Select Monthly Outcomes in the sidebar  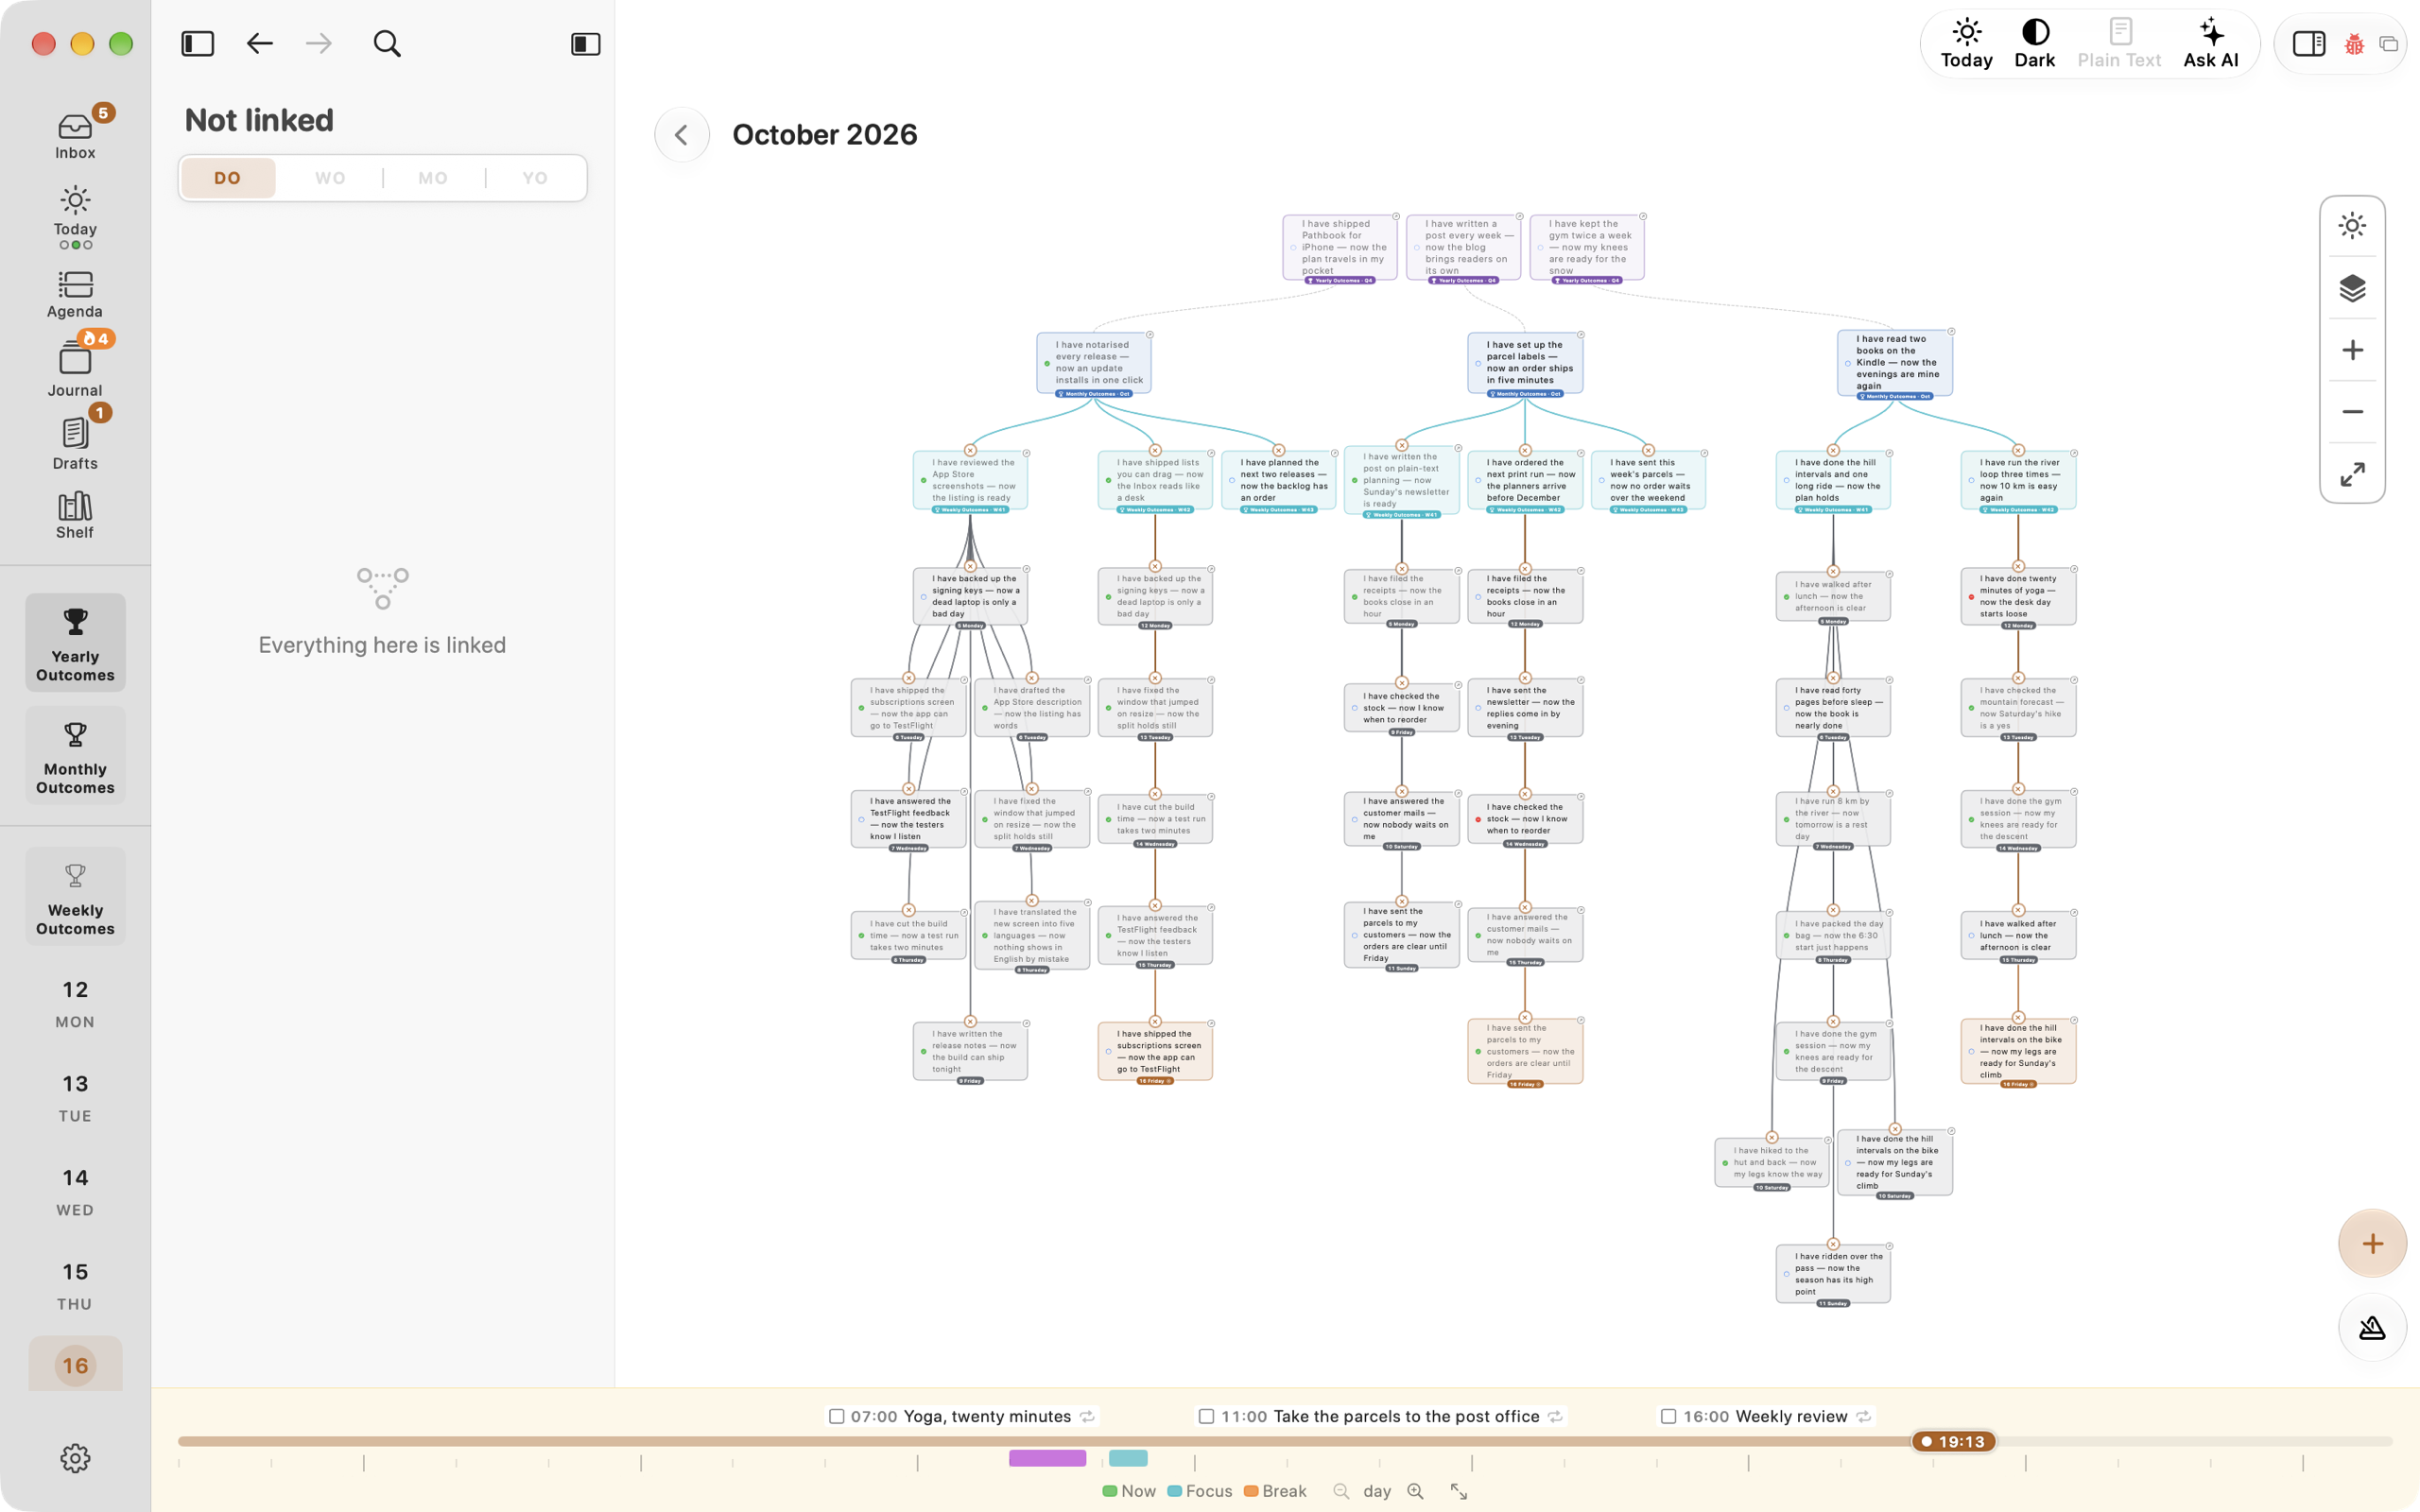tap(75, 756)
